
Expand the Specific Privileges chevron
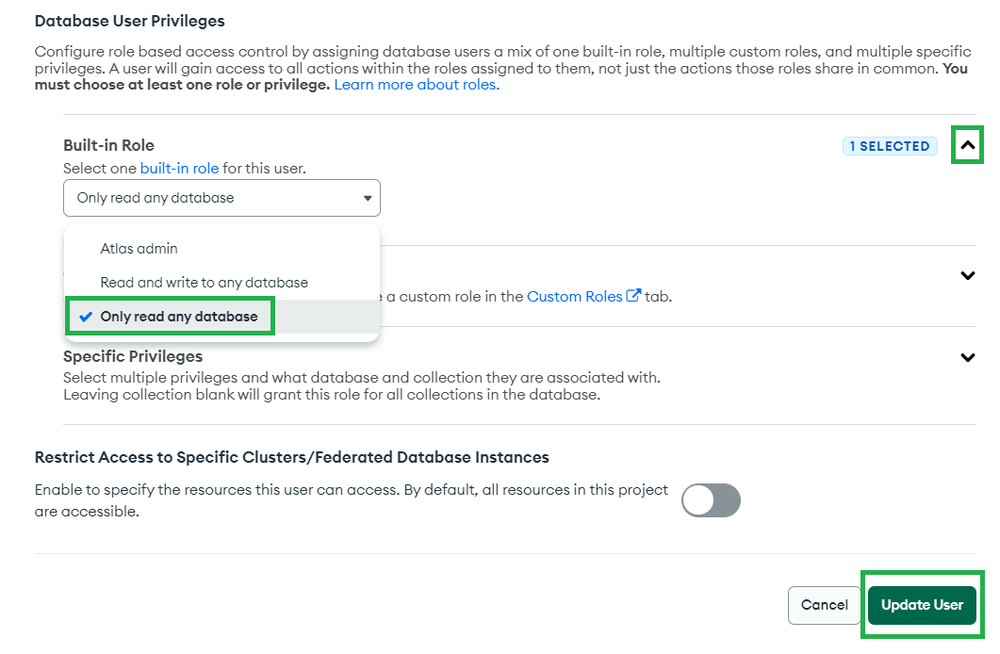pyautogui.click(x=967, y=357)
